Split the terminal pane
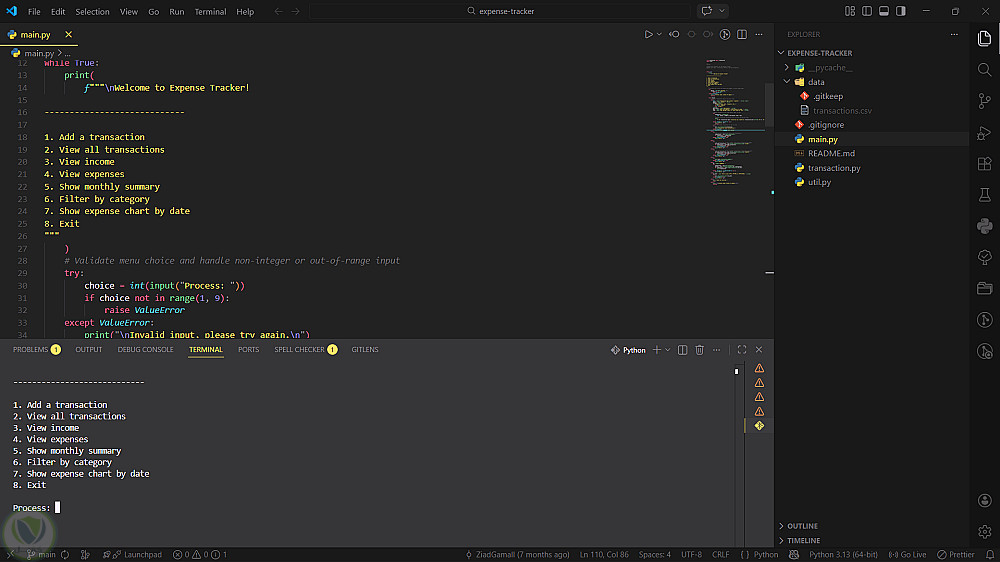The image size is (1000, 562). click(x=682, y=350)
